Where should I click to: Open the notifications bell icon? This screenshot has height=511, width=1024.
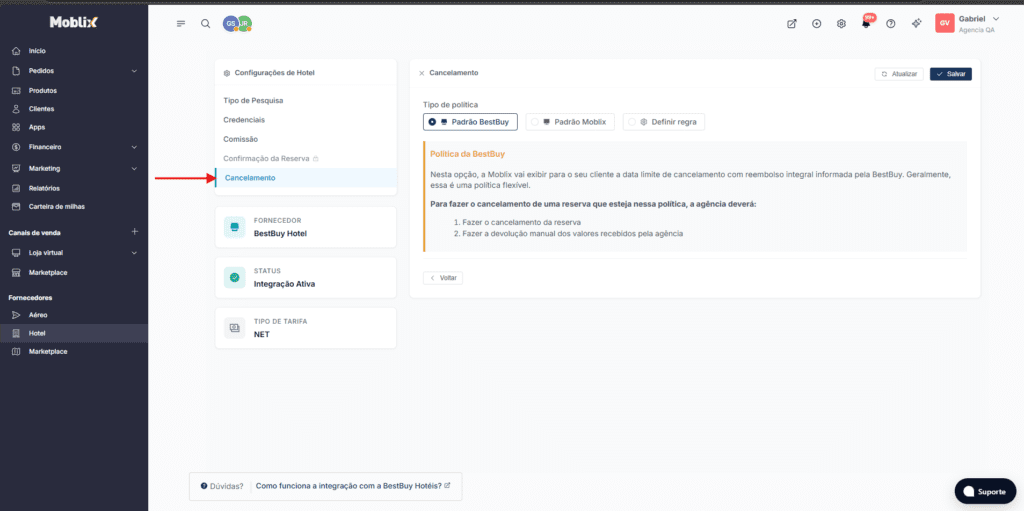coord(866,24)
